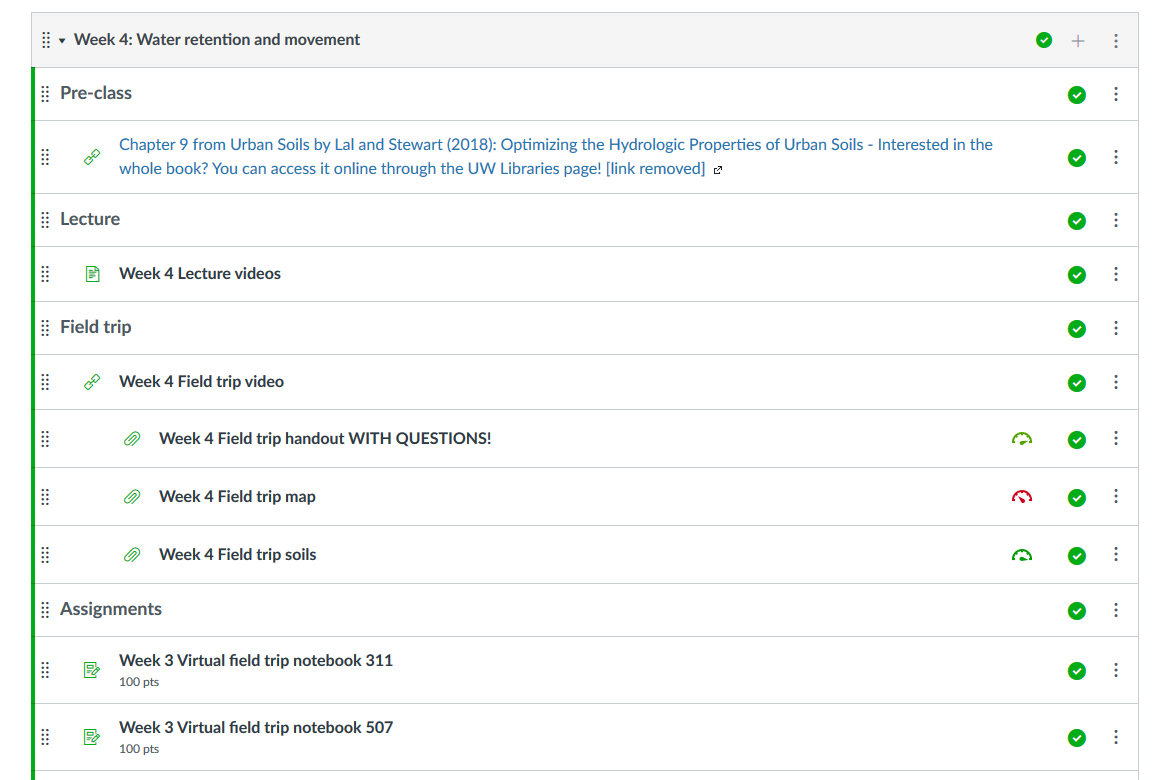1170x780 pixels.
Task: Toggle publish status of notebook 311 assignment
Action: click(x=1076, y=671)
